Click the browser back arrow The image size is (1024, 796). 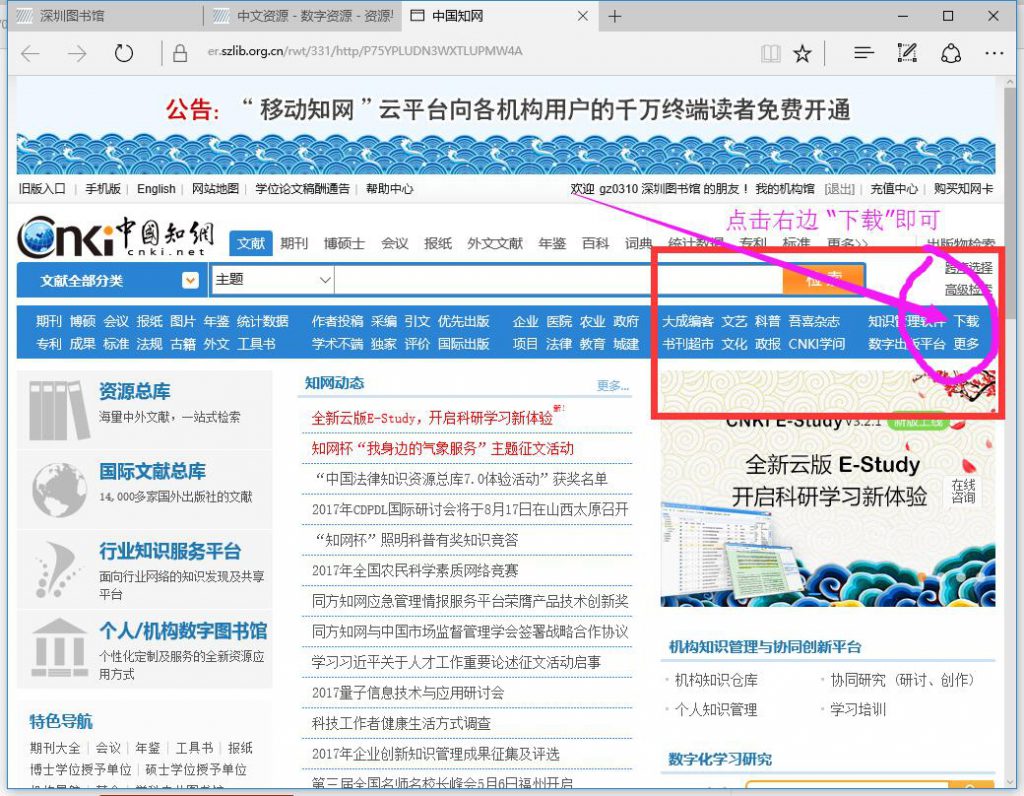(x=30, y=54)
